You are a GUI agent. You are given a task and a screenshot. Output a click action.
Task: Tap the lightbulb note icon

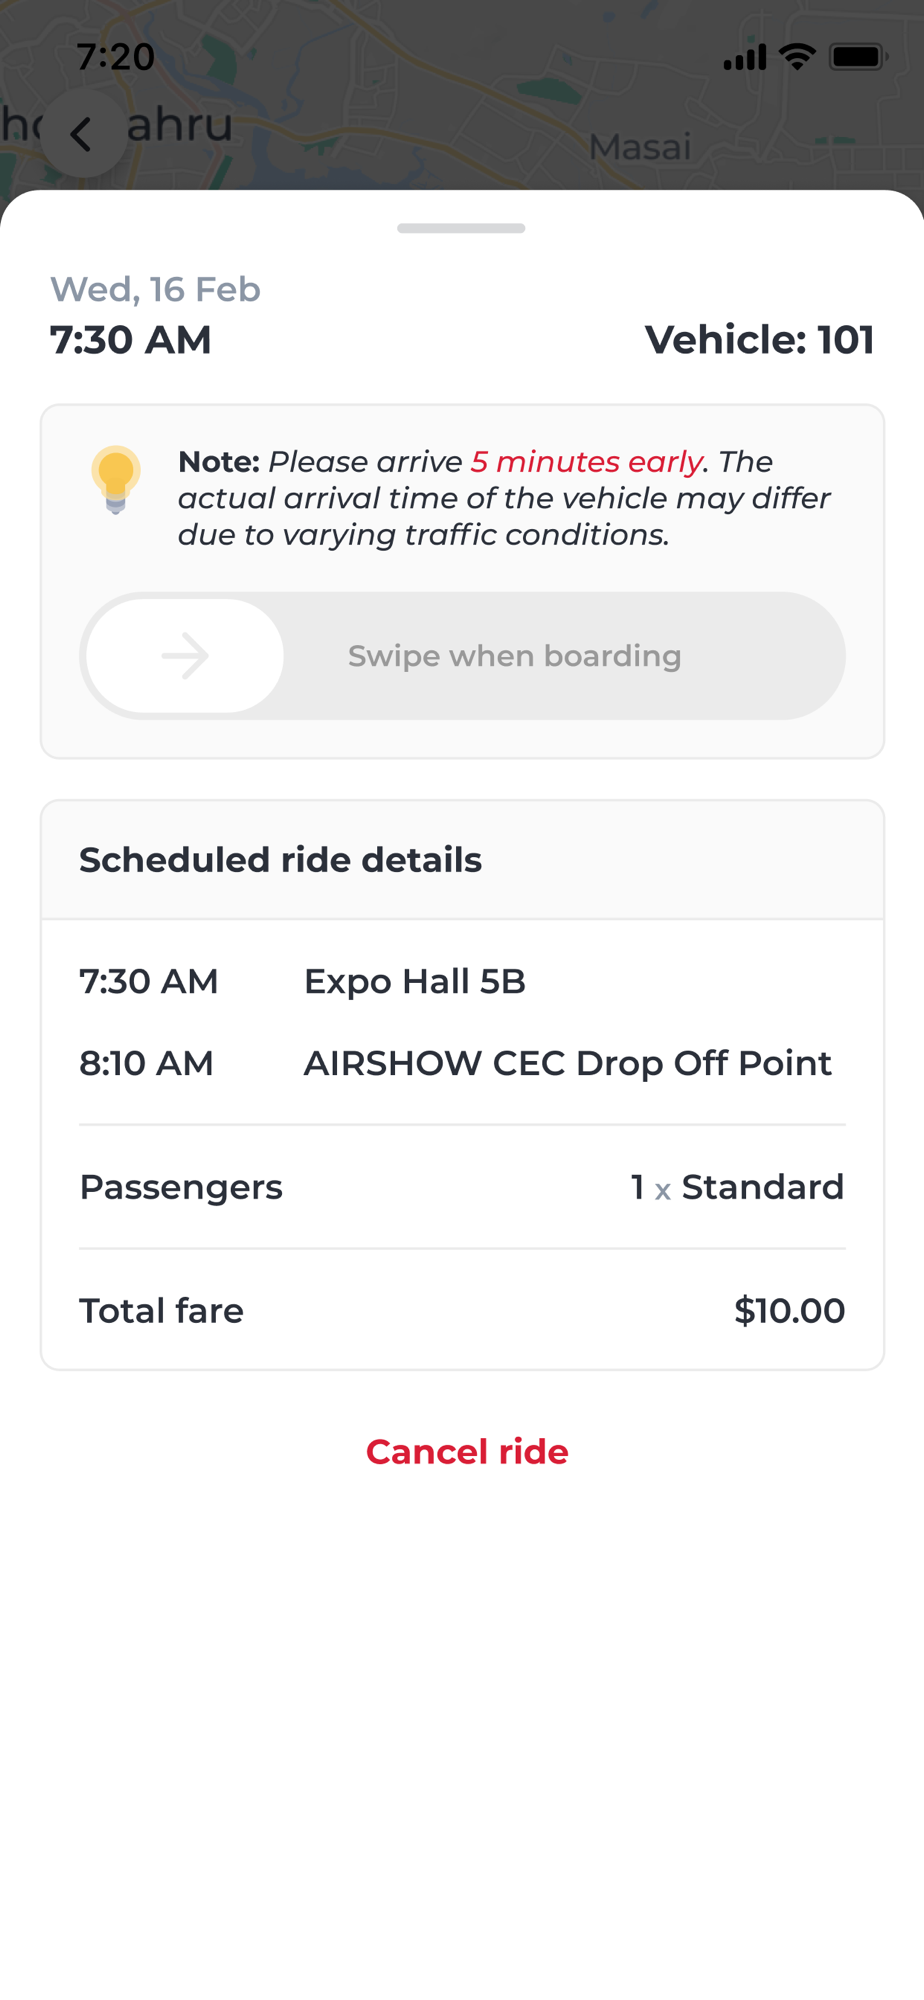pyautogui.click(x=116, y=479)
